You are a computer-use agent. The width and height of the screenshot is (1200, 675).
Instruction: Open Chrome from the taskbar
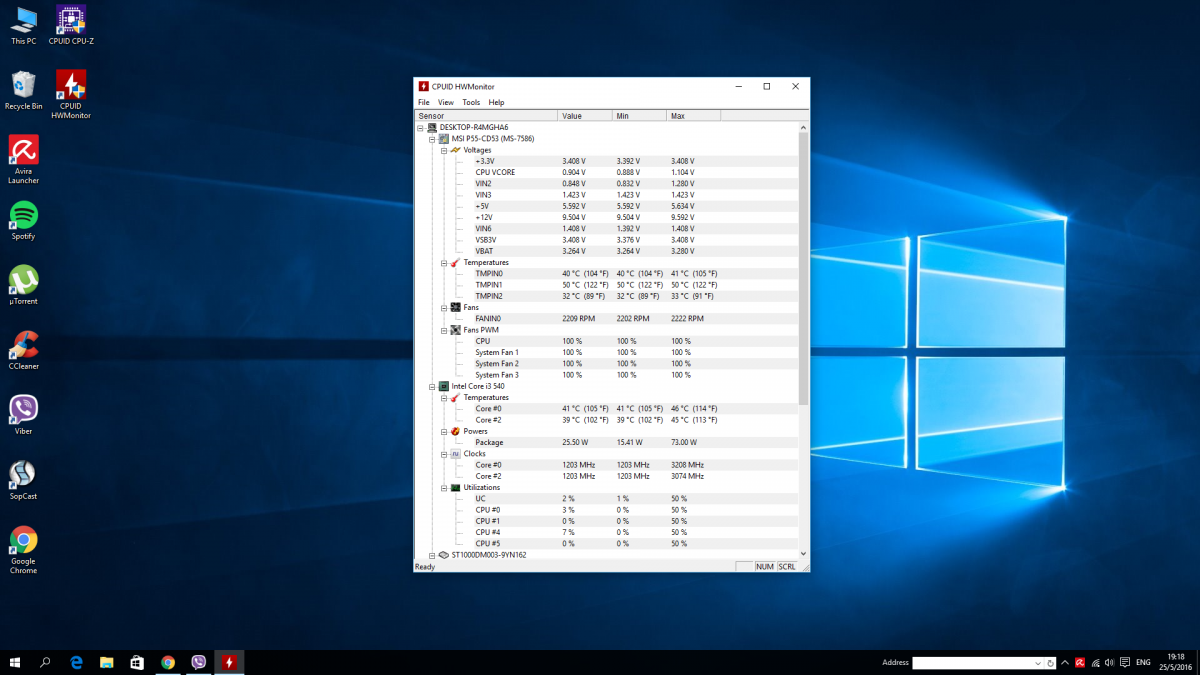pos(168,662)
